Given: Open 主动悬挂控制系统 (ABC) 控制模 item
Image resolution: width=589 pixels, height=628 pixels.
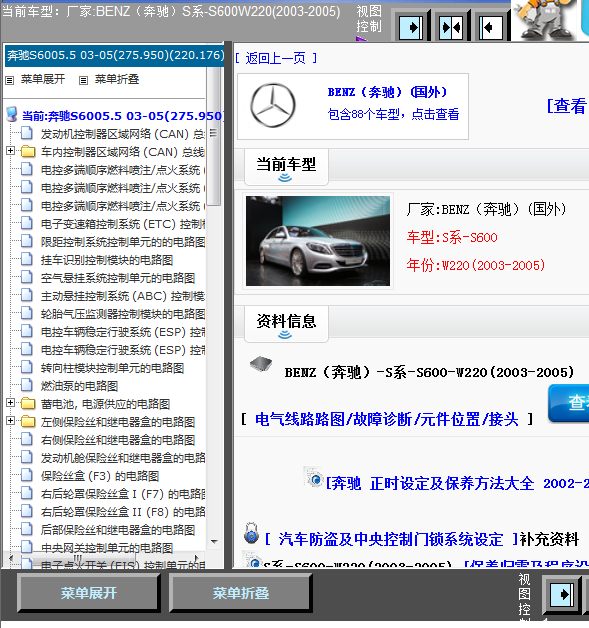Looking at the screenshot, I should (x=123, y=296).
